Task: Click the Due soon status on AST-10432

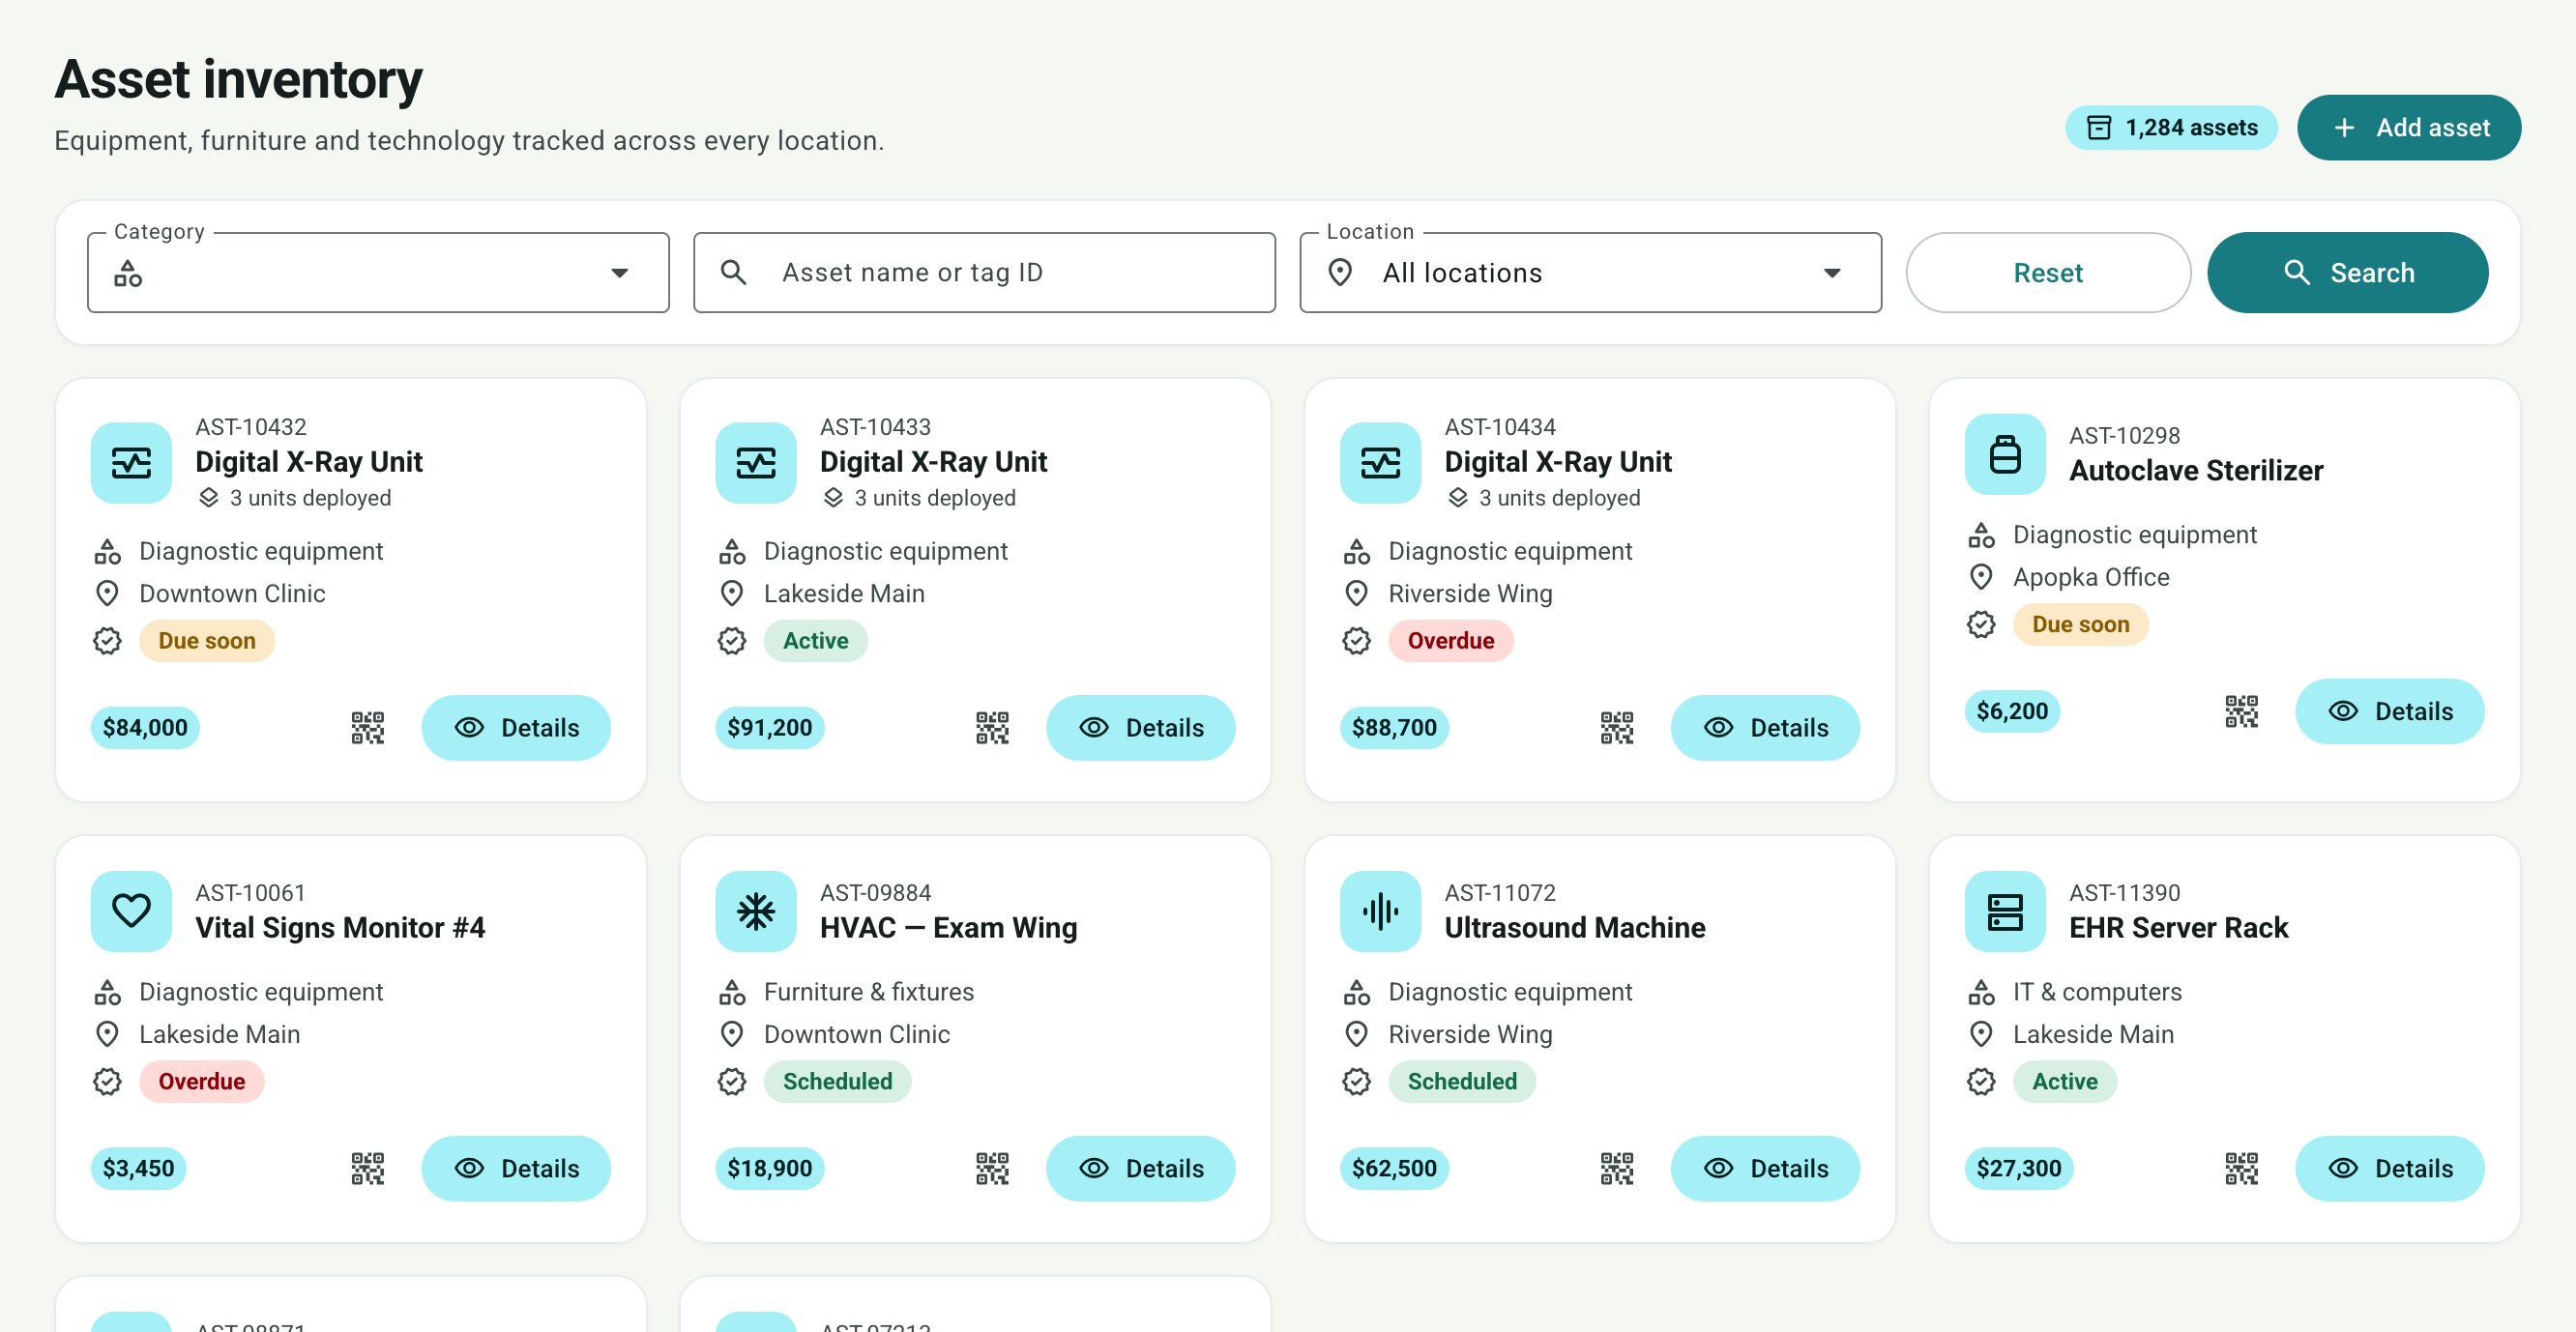Action: (x=207, y=641)
